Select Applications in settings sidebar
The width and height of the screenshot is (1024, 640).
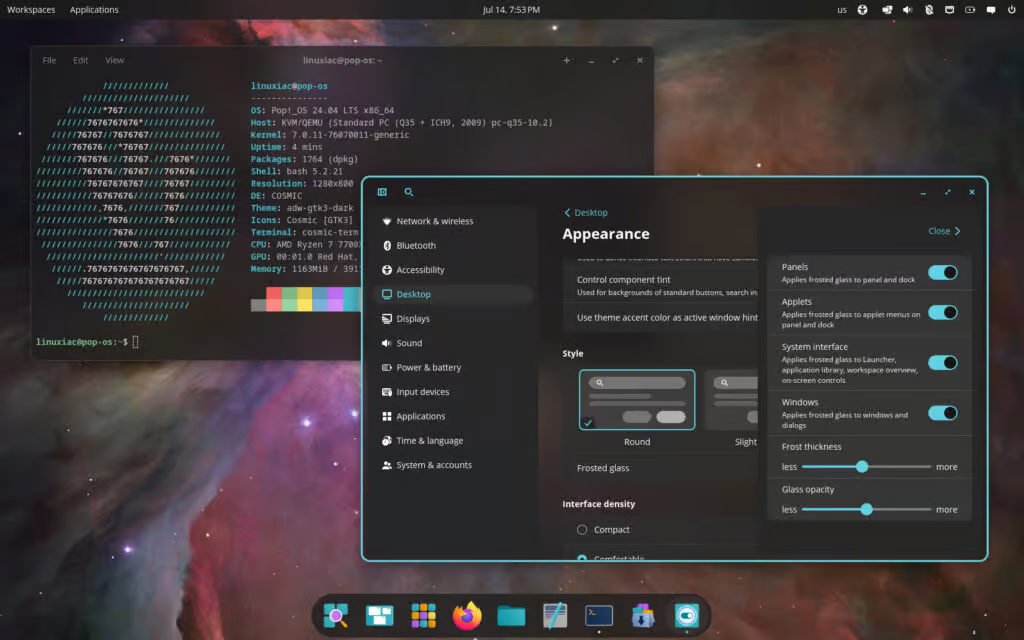tap(454, 416)
